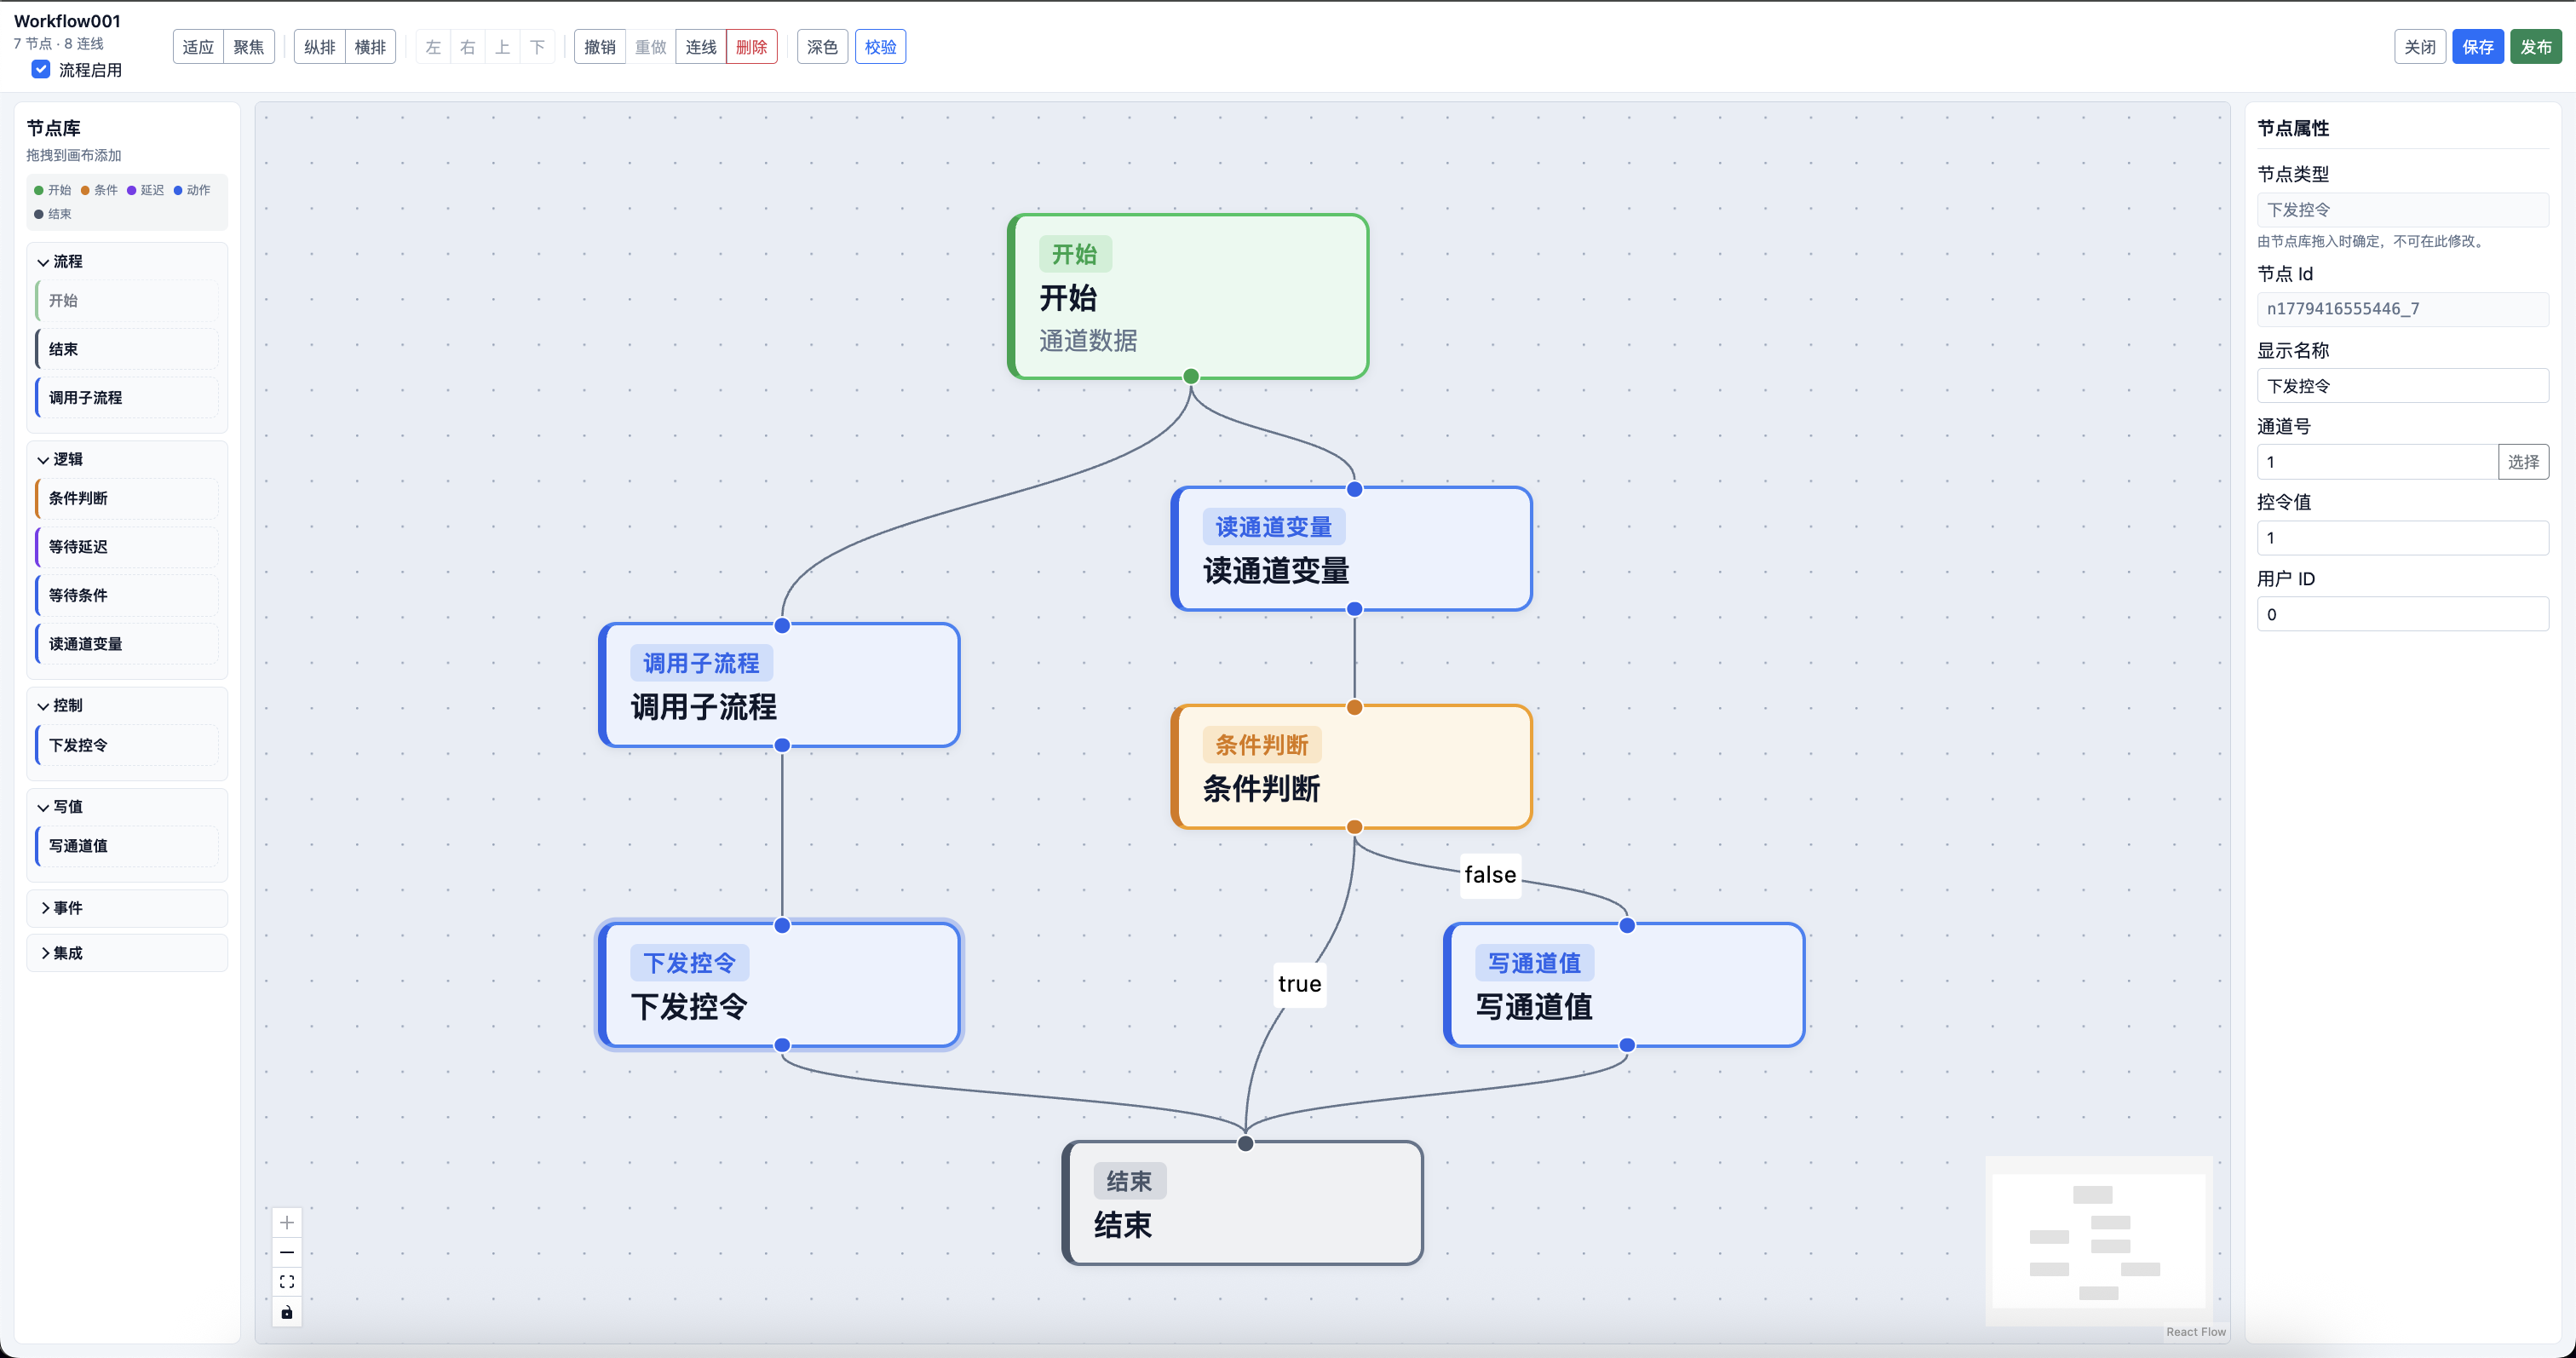Click the green 发布 publish button
Viewport: 2576px width, 1358px height.
[x=2536, y=47]
